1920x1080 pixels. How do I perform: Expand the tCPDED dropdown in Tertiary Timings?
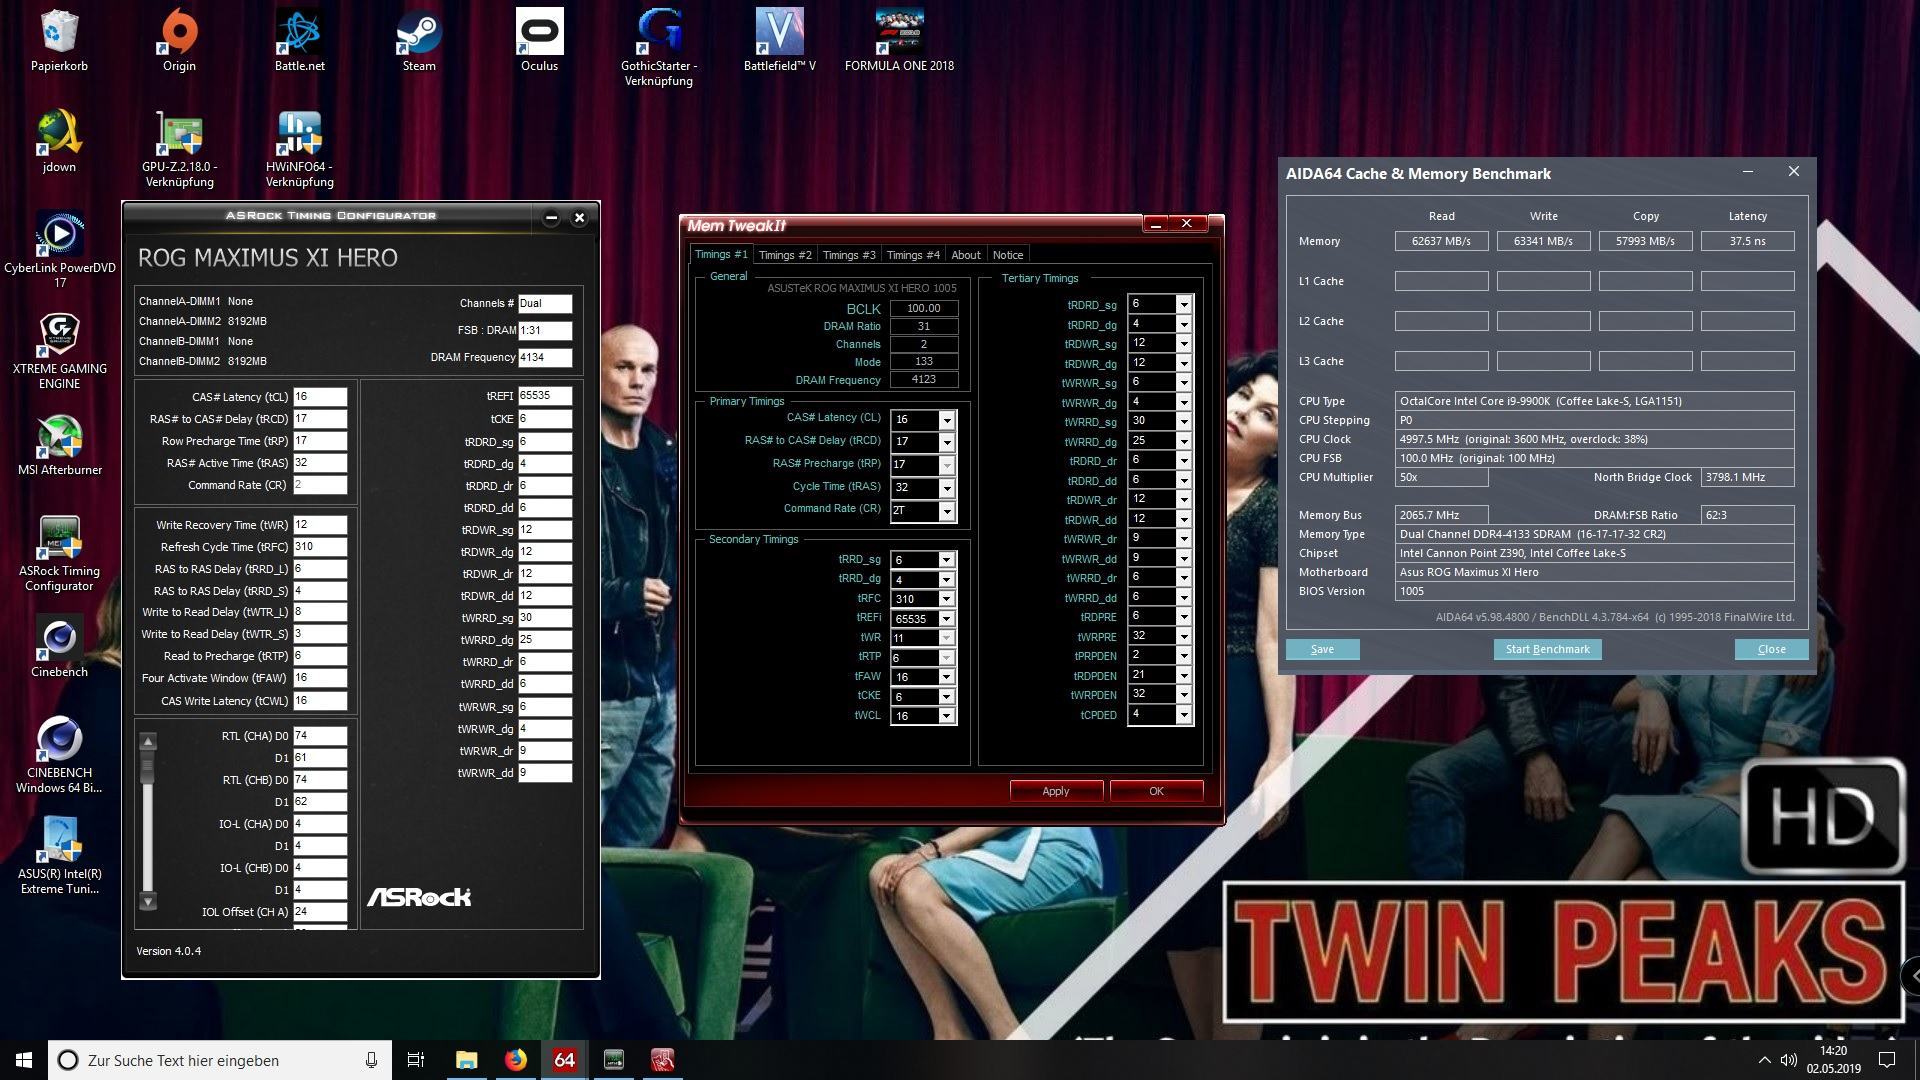[1184, 715]
